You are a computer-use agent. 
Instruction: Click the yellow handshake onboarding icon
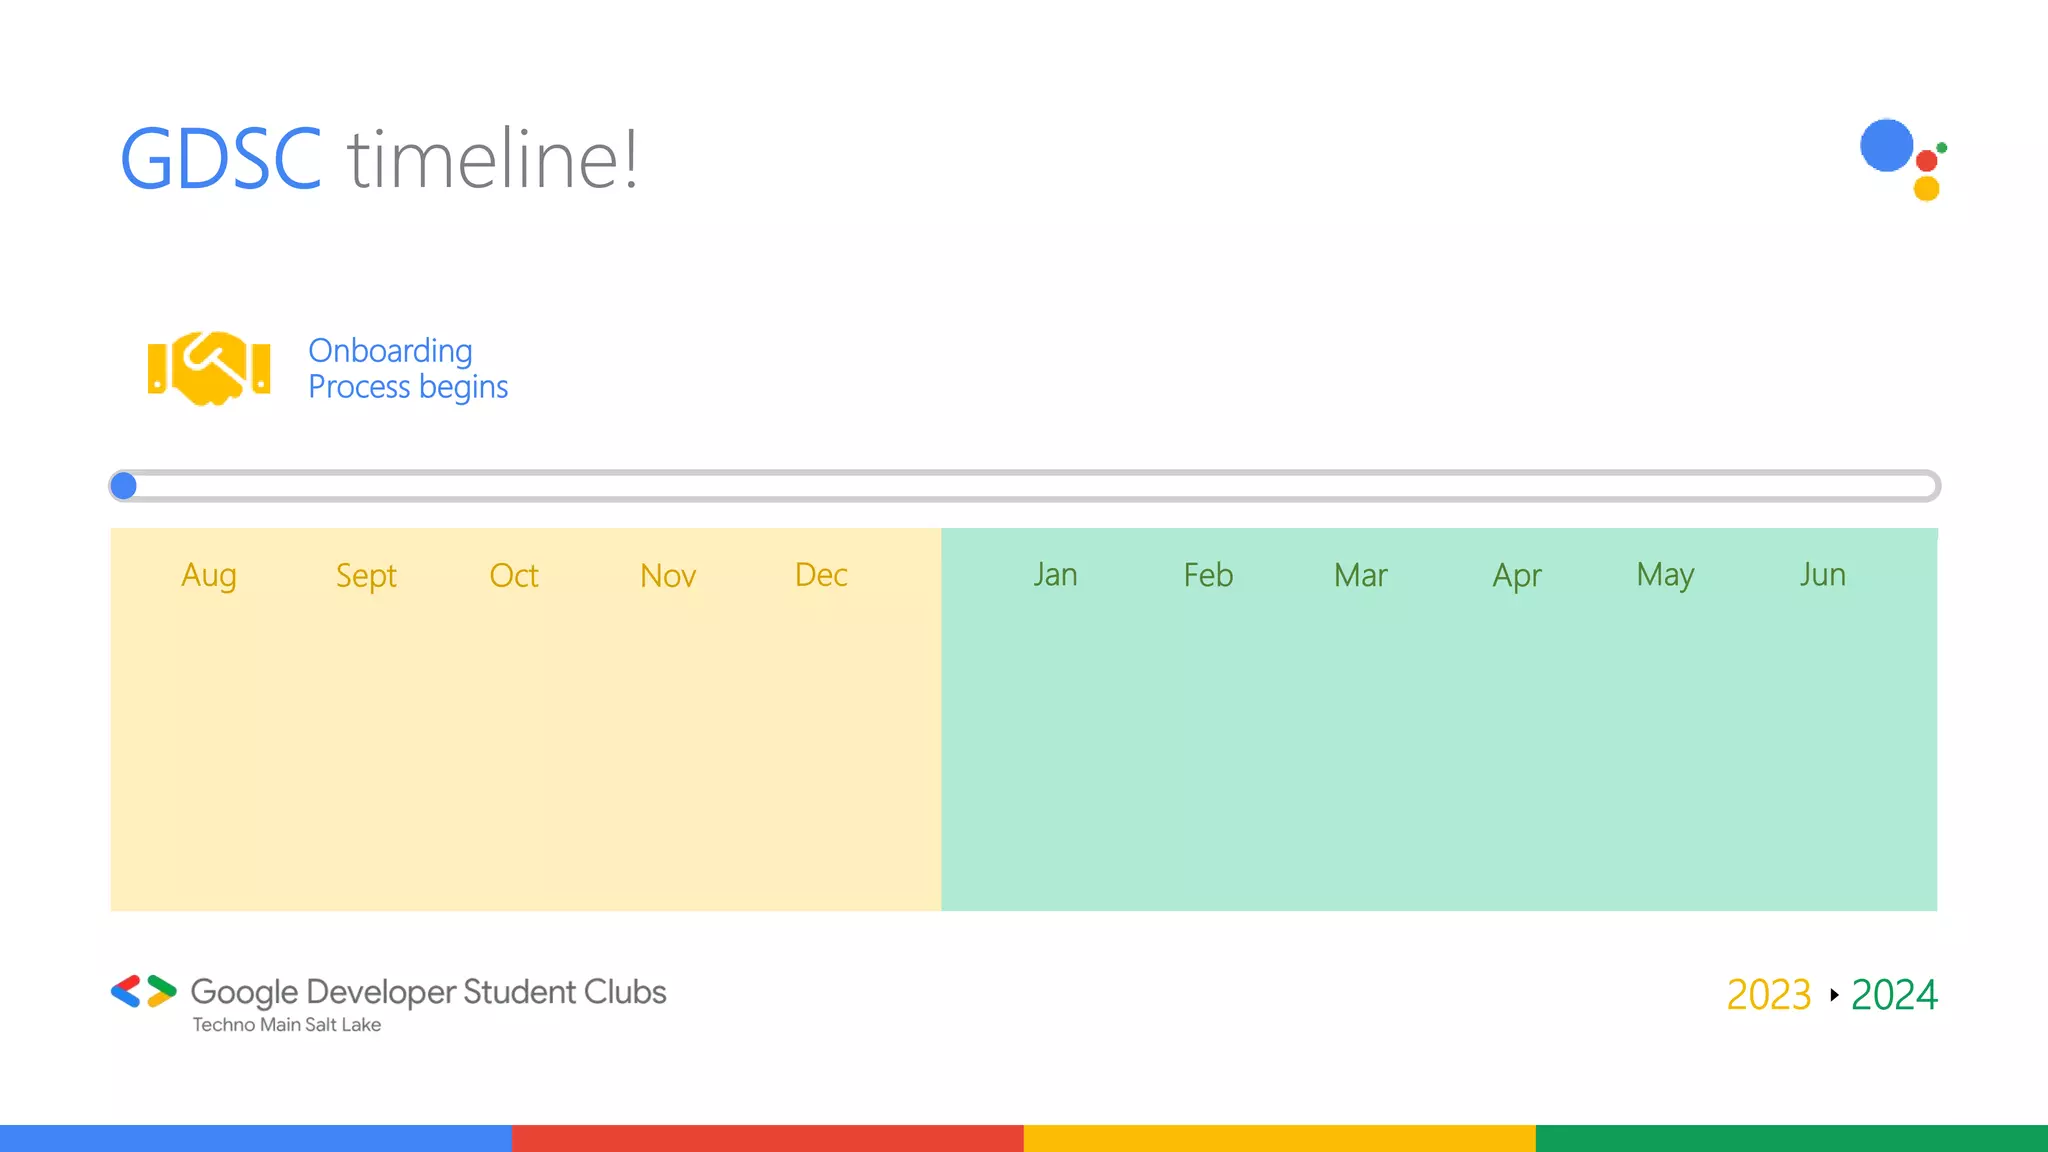209,368
